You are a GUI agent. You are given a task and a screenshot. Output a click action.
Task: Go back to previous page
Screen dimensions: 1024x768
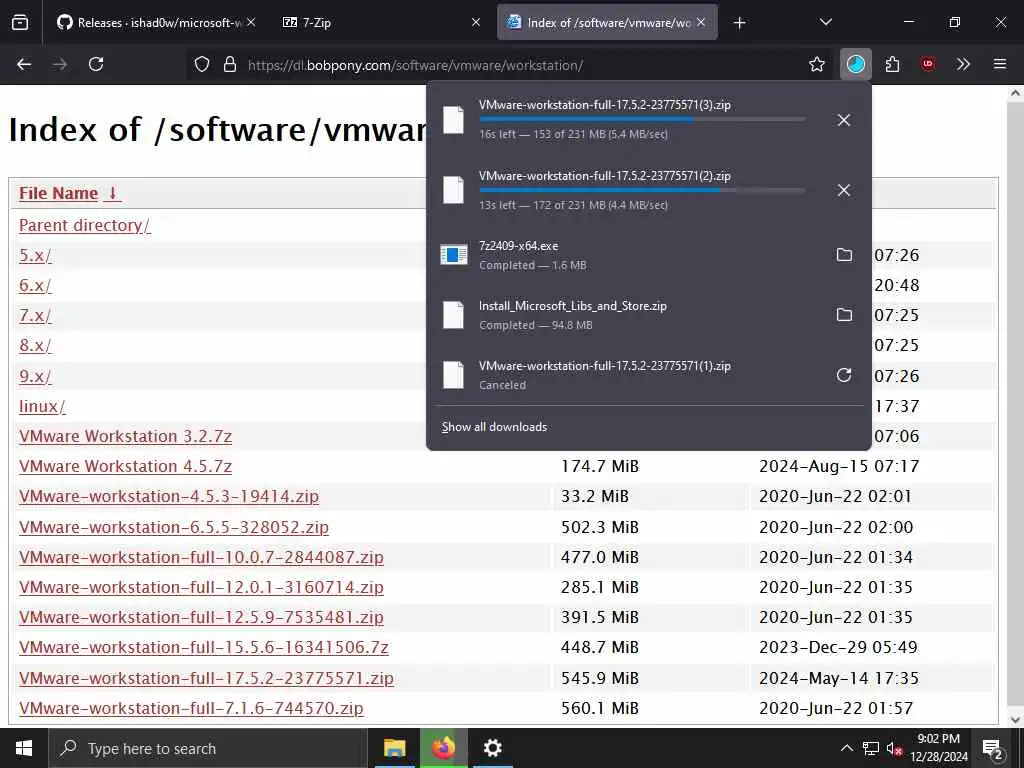pos(24,64)
